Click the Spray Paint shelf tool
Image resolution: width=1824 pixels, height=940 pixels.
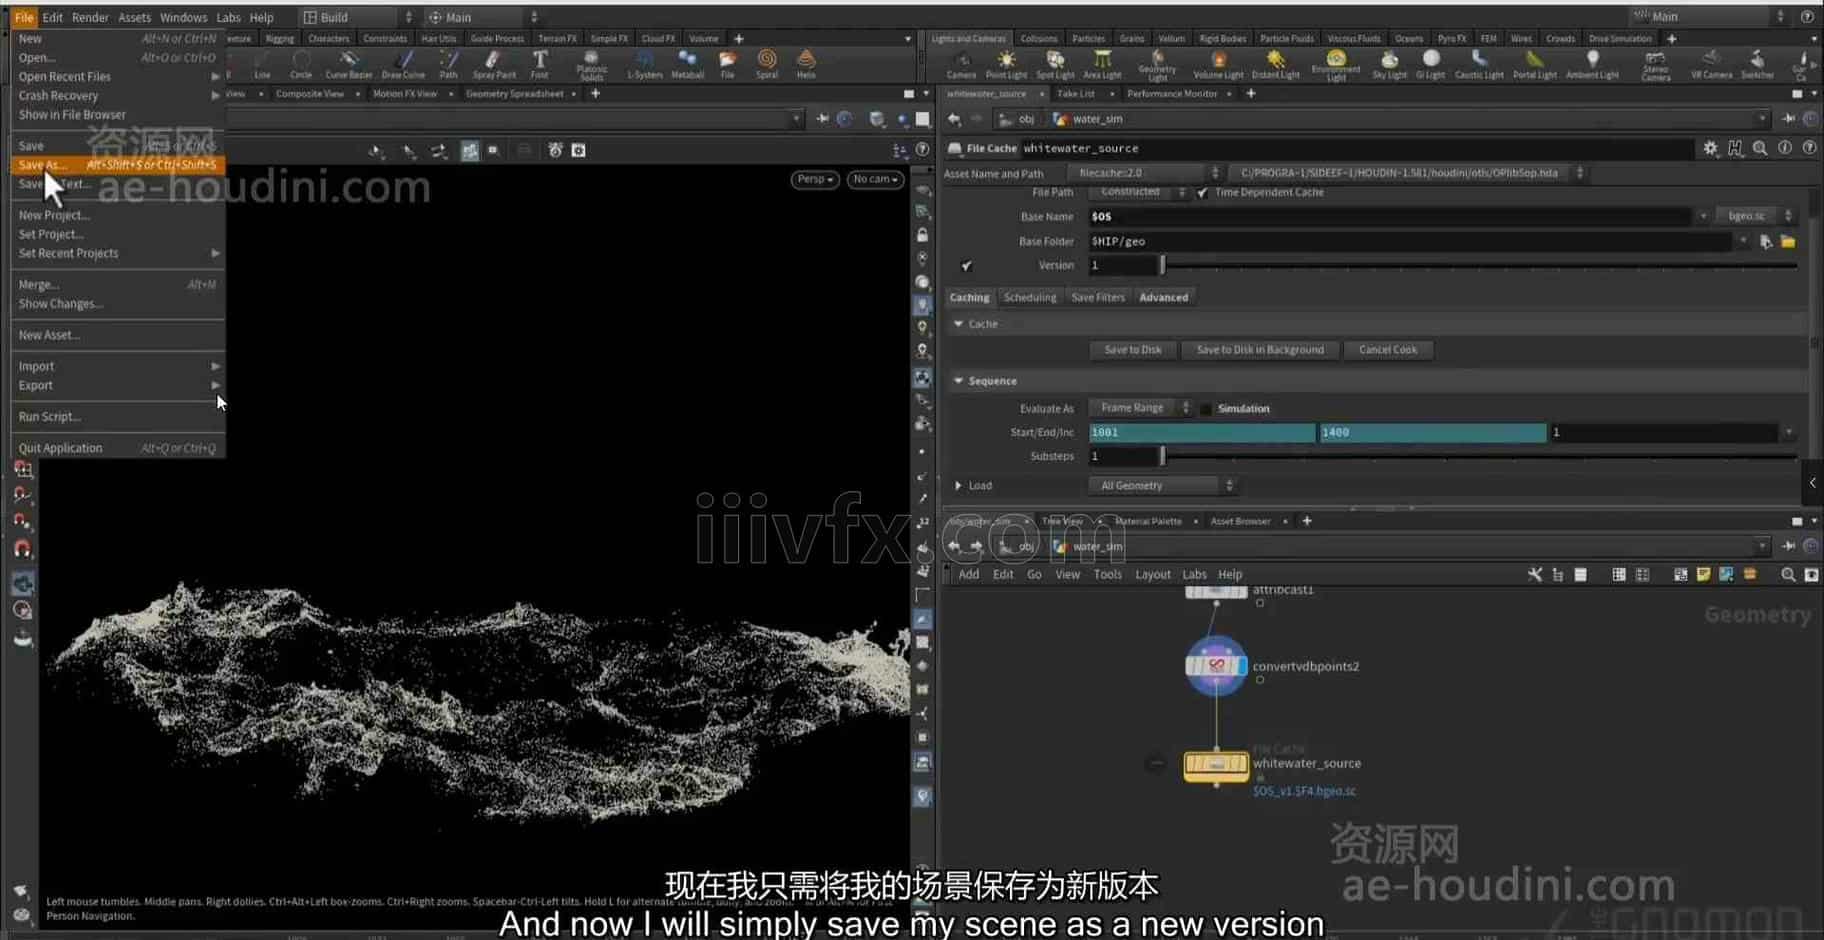point(494,64)
